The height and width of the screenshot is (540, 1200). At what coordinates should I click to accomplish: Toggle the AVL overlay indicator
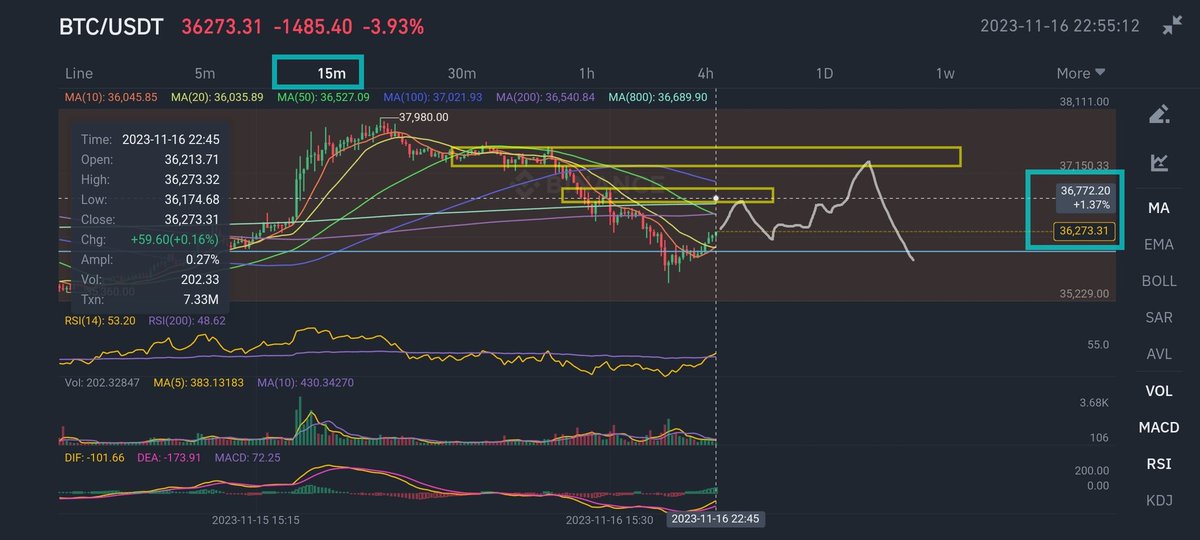pyautogui.click(x=1159, y=354)
